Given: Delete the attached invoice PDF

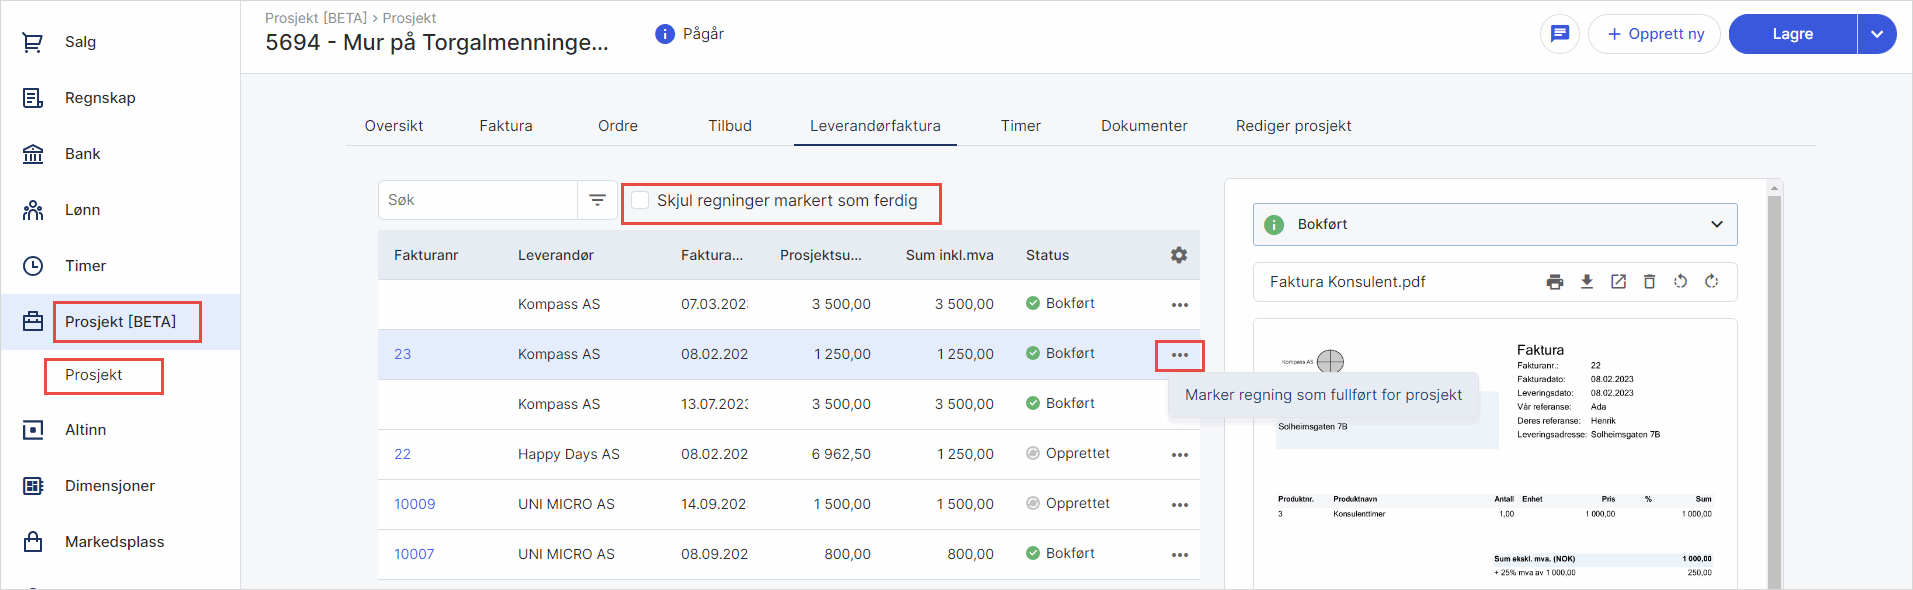Looking at the screenshot, I should [x=1649, y=282].
